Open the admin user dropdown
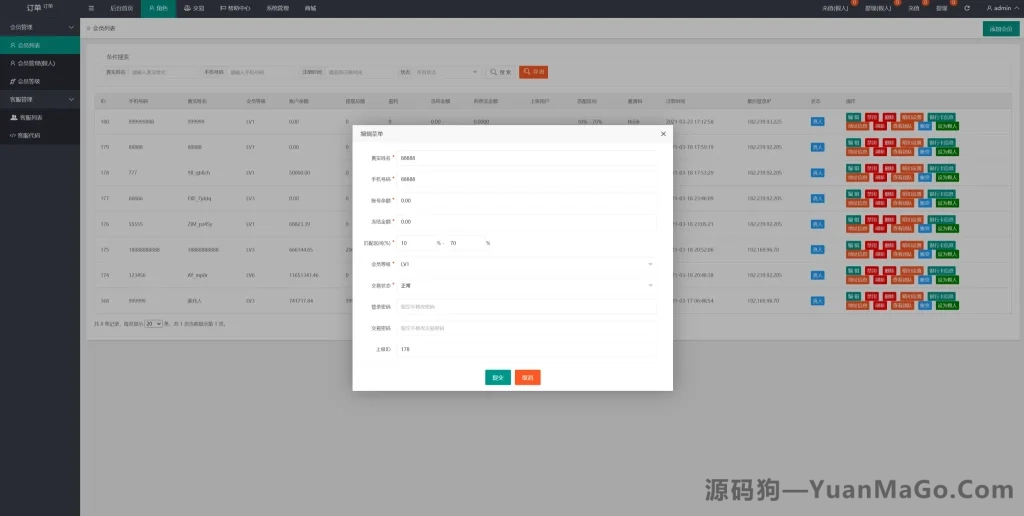Image resolution: width=1024 pixels, height=516 pixels. click(1002, 8)
